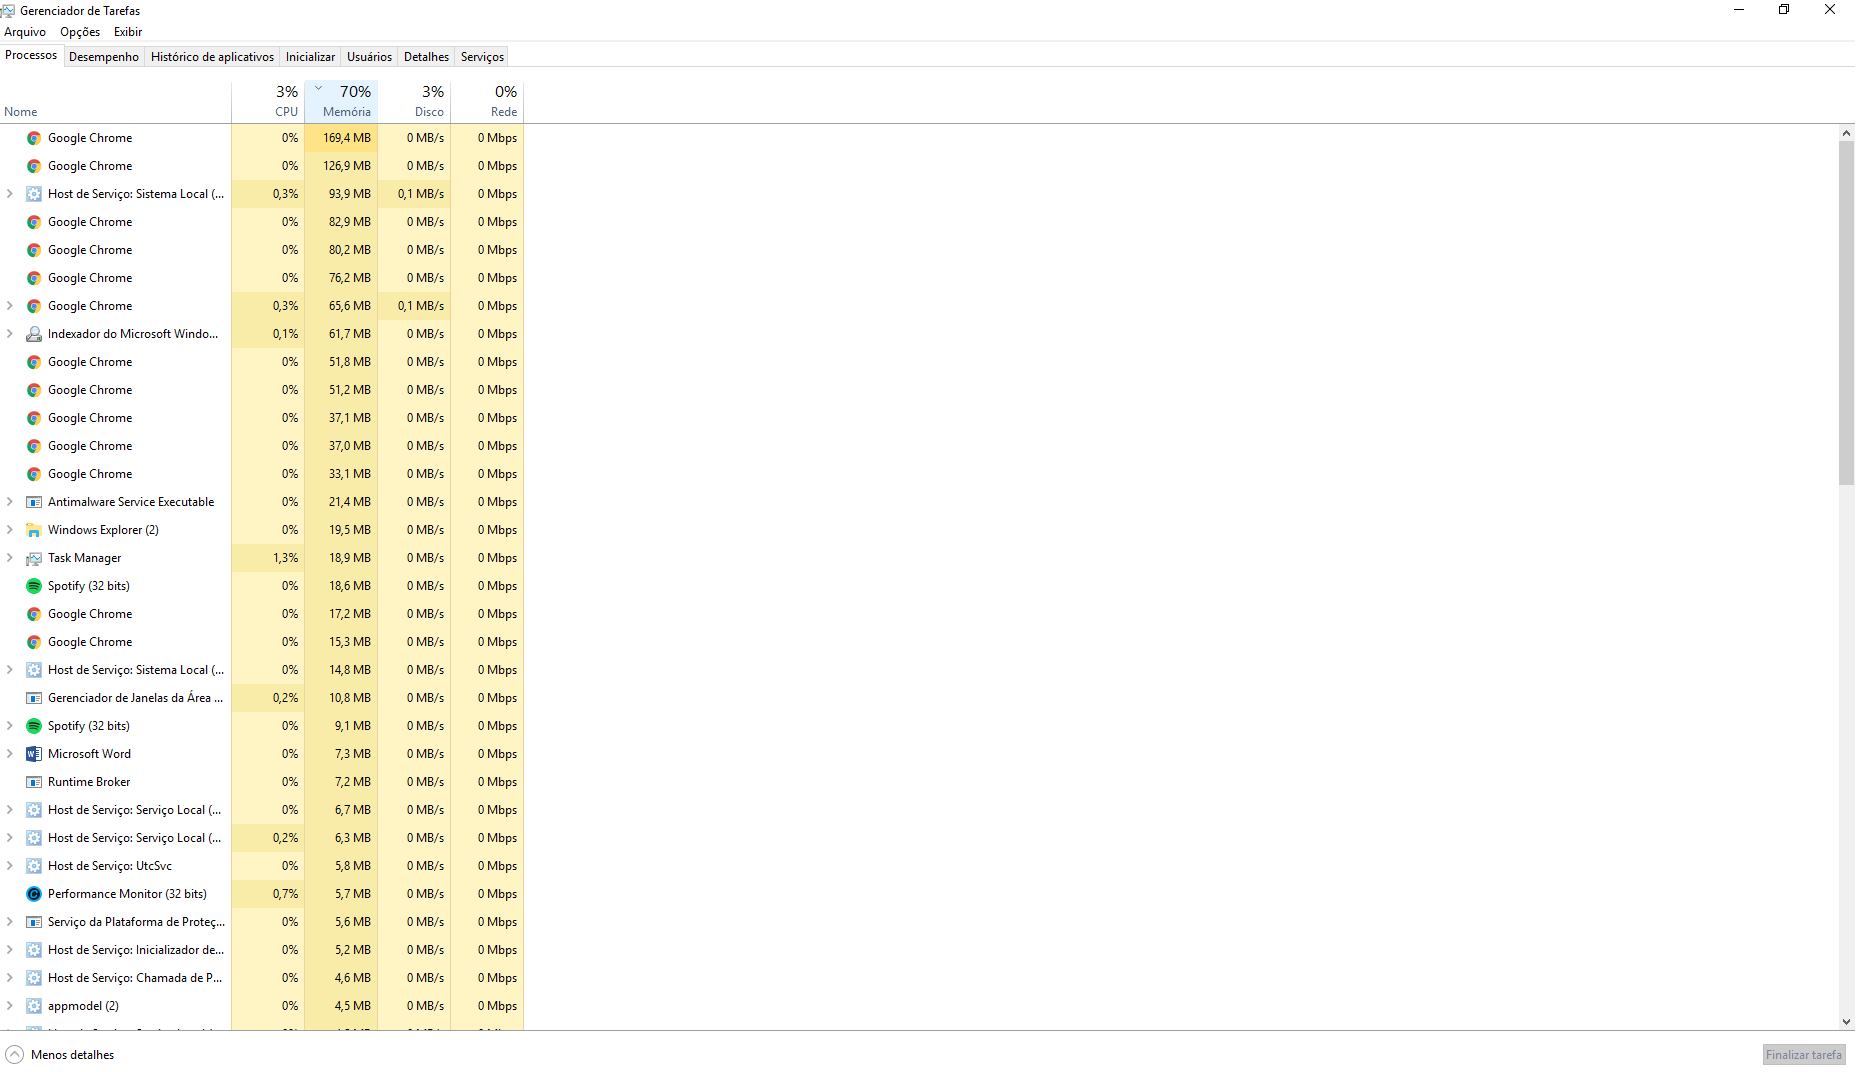Switch to Histórico de aplicativos tab
The height and width of the screenshot is (1072, 1856).
click(x=212, y=57)
